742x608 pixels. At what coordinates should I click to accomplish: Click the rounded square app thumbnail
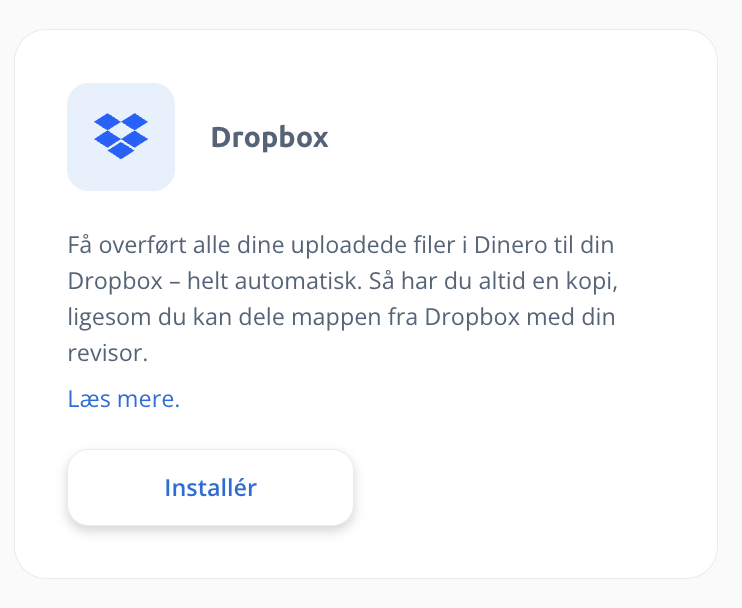[121, 137]
